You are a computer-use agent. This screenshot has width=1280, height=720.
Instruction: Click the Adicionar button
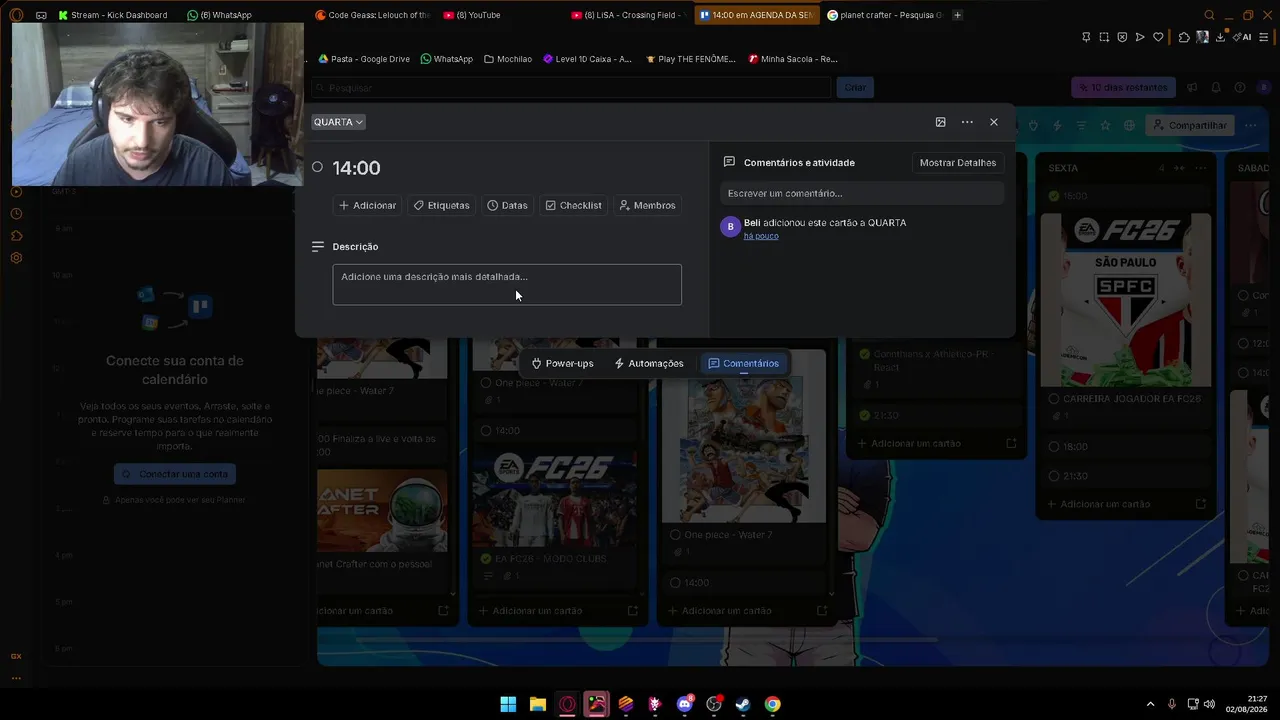pyautogui.click(x=368, y=205)
